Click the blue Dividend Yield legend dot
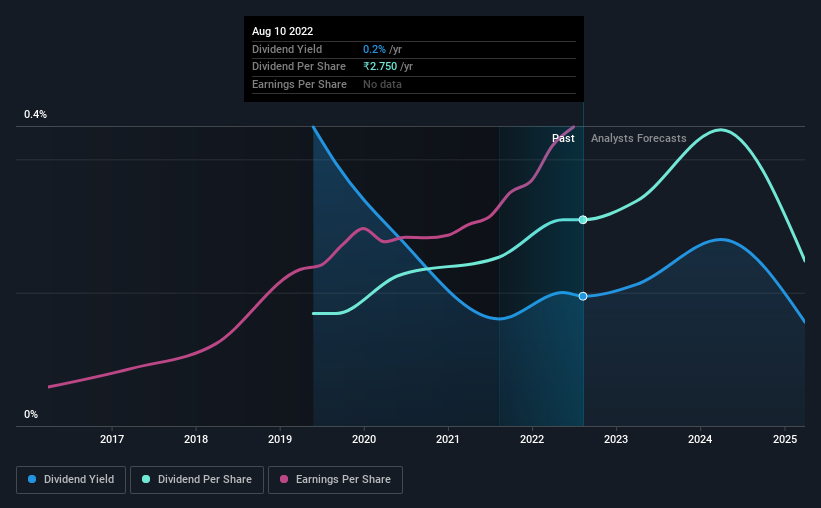 pos(32,479)
